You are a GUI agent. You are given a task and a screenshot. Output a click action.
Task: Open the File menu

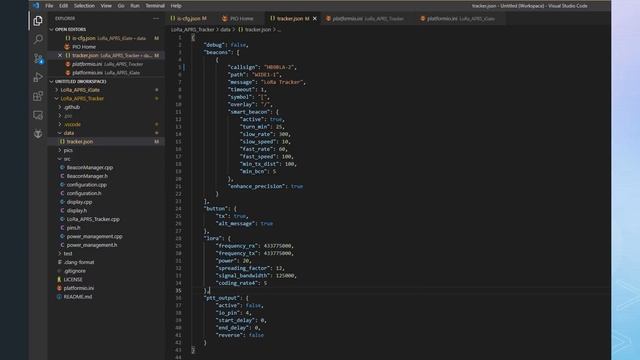(x=49, y=6)
